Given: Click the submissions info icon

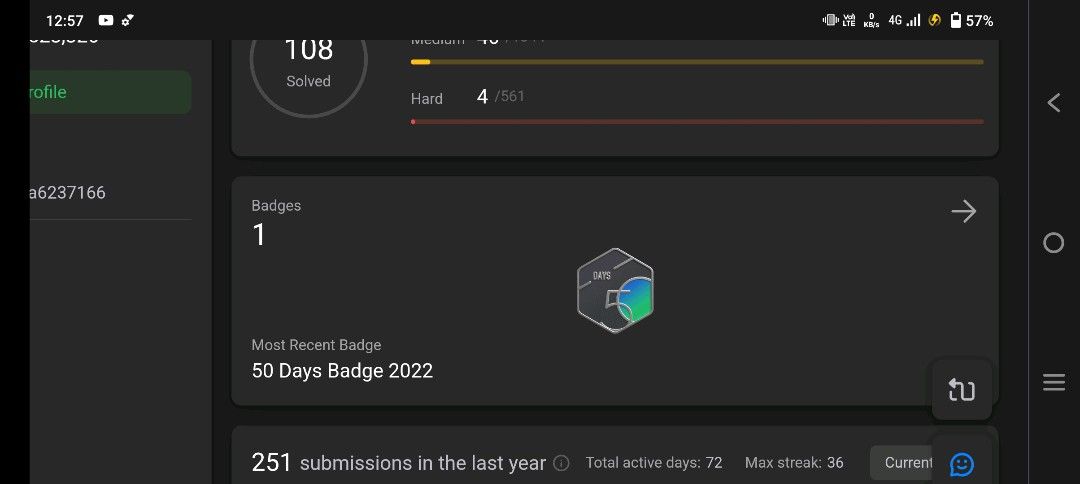Looking at the screenshot, I should (x=561, y=463).
